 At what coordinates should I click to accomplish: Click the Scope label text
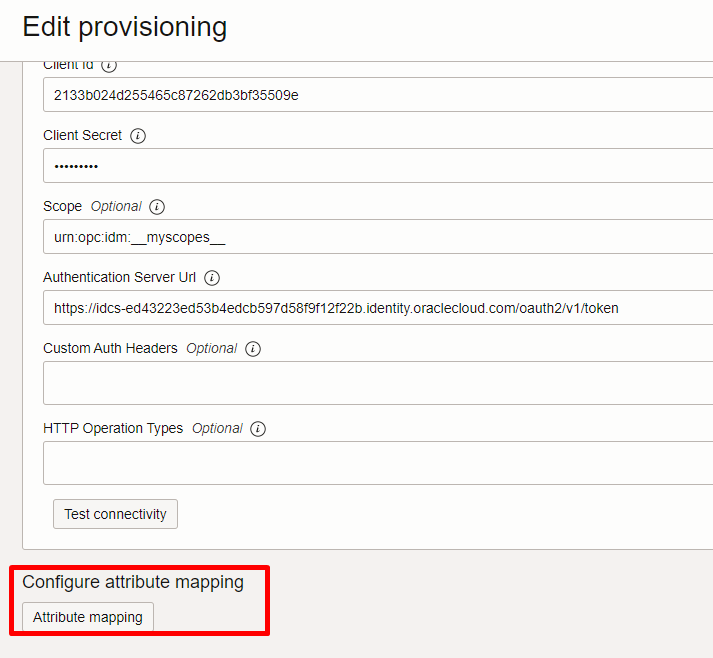(x=62, y=206)
